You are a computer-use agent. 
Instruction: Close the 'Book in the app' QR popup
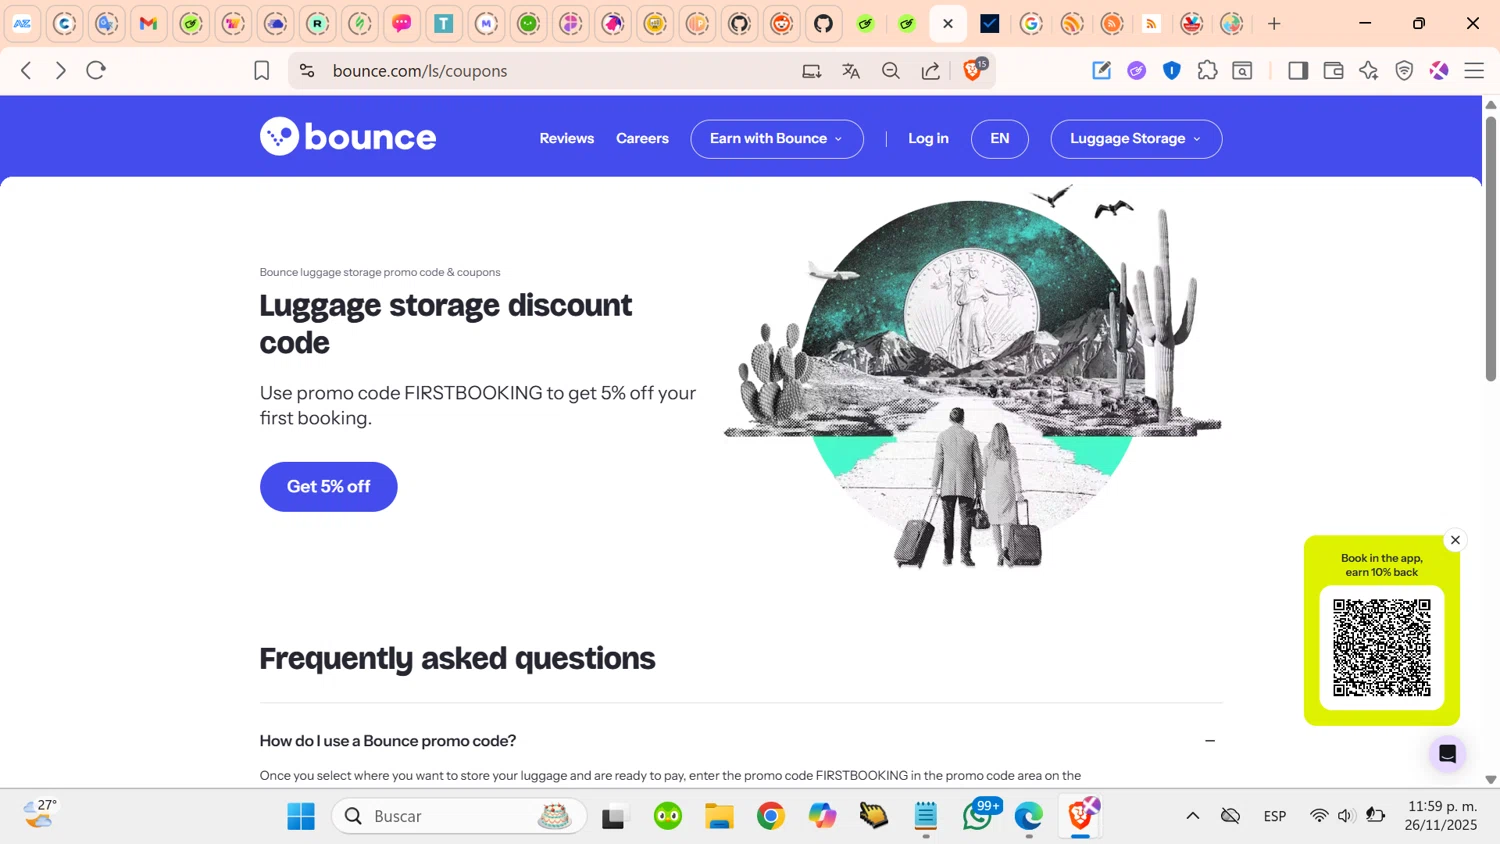click(x=1455, y=540)
